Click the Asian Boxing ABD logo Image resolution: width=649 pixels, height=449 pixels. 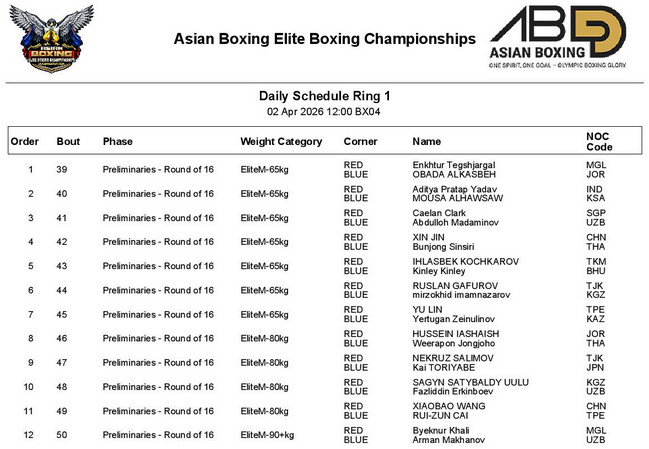coord(557,30)
